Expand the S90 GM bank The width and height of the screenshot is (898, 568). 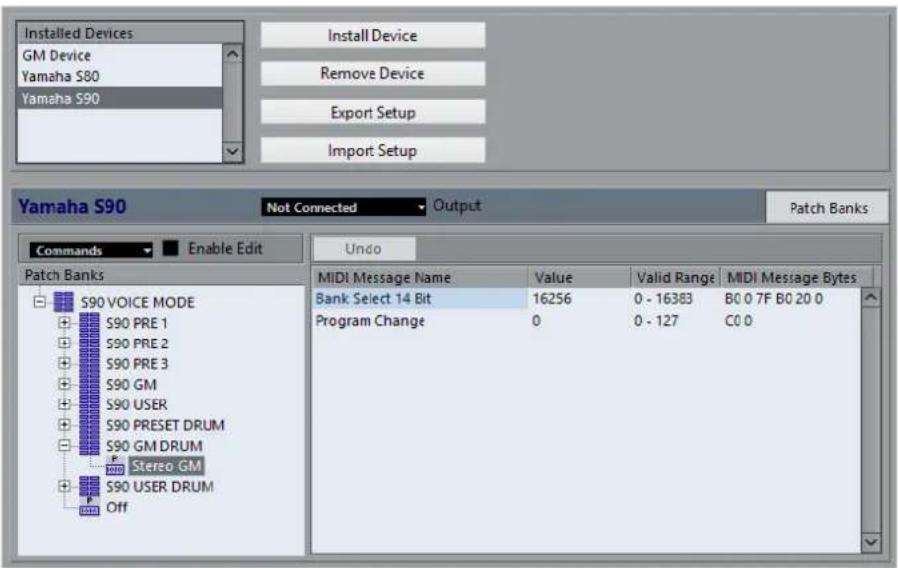pos(64,384)
